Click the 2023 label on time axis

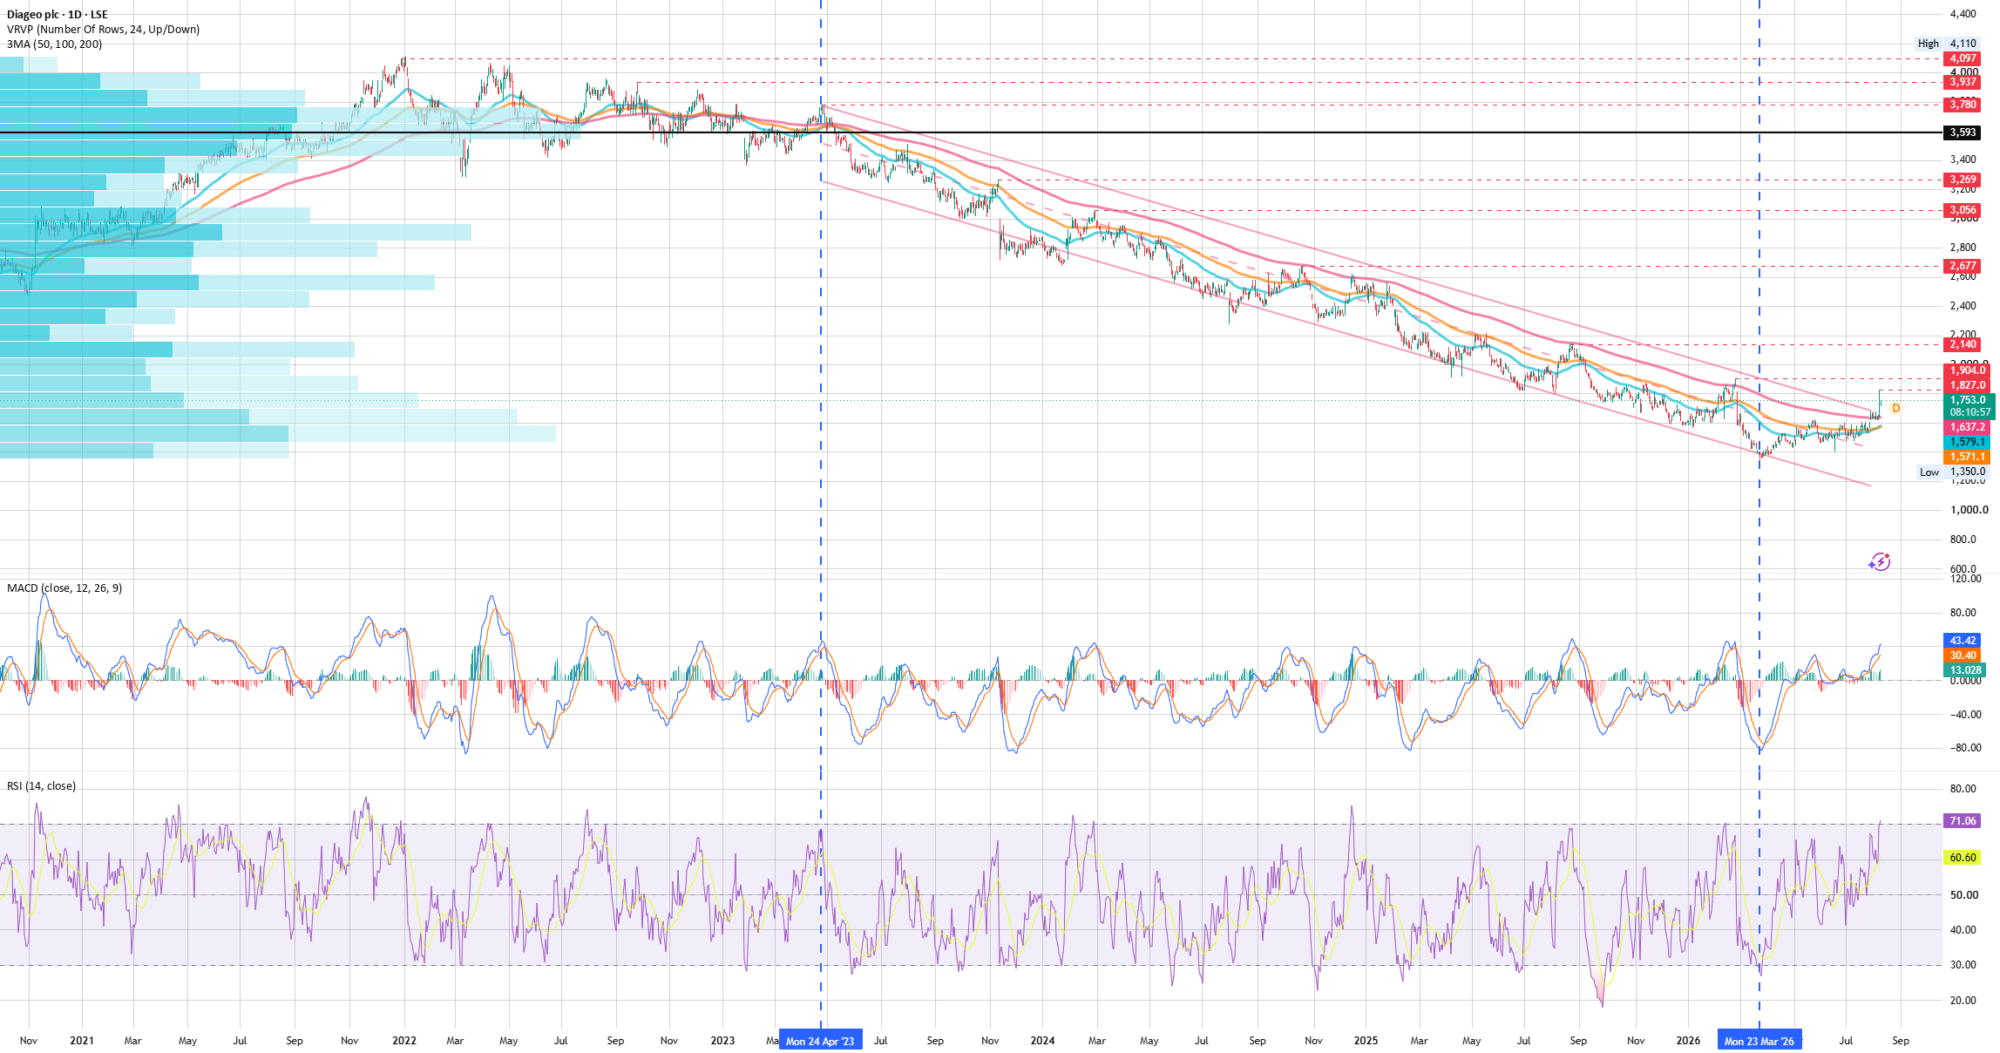(x=722, y=1041)
